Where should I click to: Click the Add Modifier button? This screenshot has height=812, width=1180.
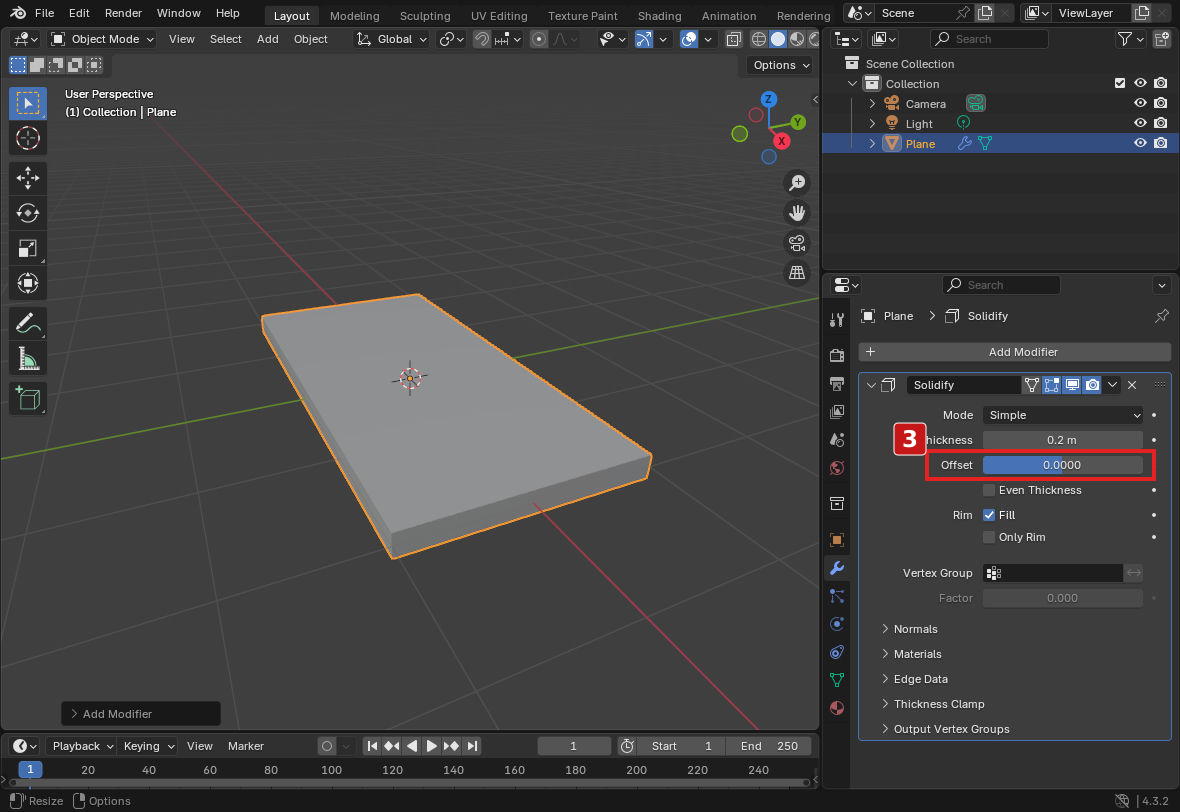(1014, 352)
